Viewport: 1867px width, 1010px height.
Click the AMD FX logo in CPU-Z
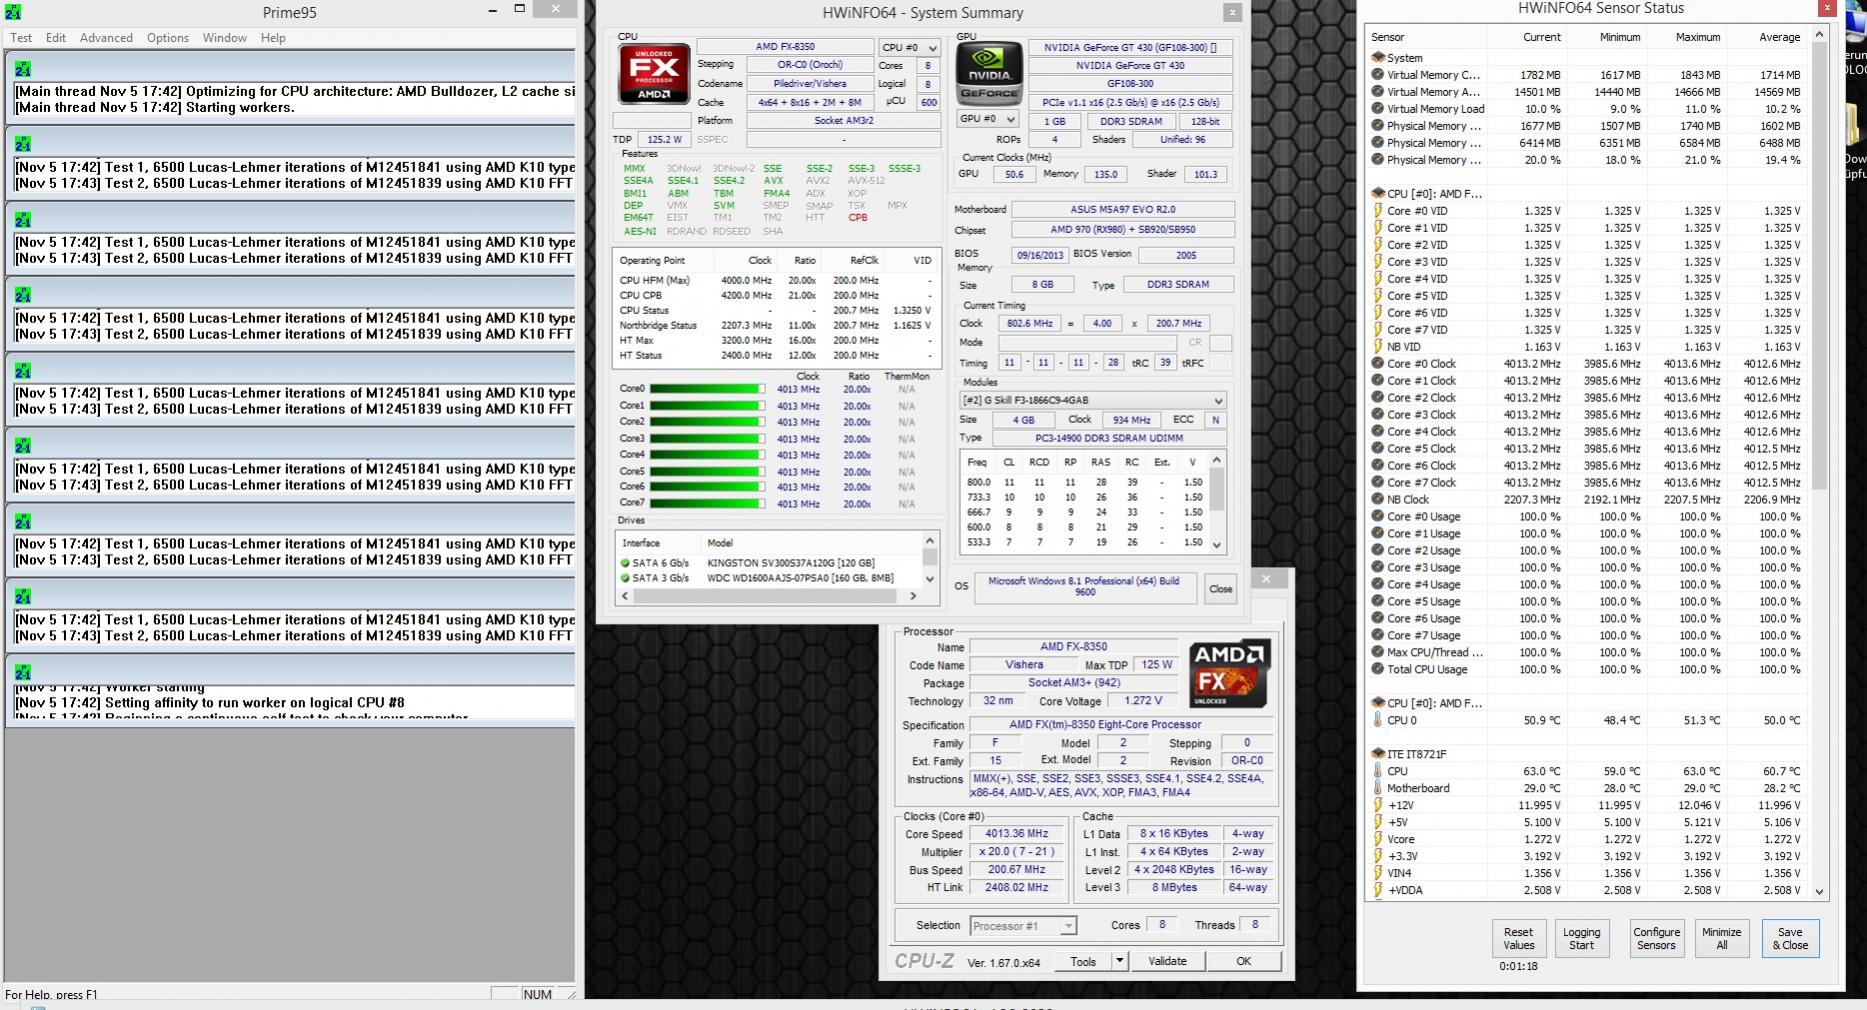click(1229, 673)
